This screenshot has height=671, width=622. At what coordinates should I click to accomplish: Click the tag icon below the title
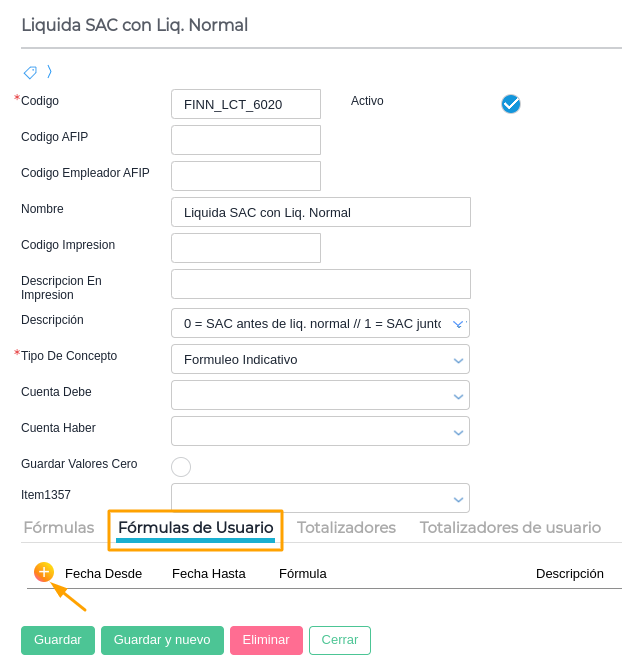(30, 72)
